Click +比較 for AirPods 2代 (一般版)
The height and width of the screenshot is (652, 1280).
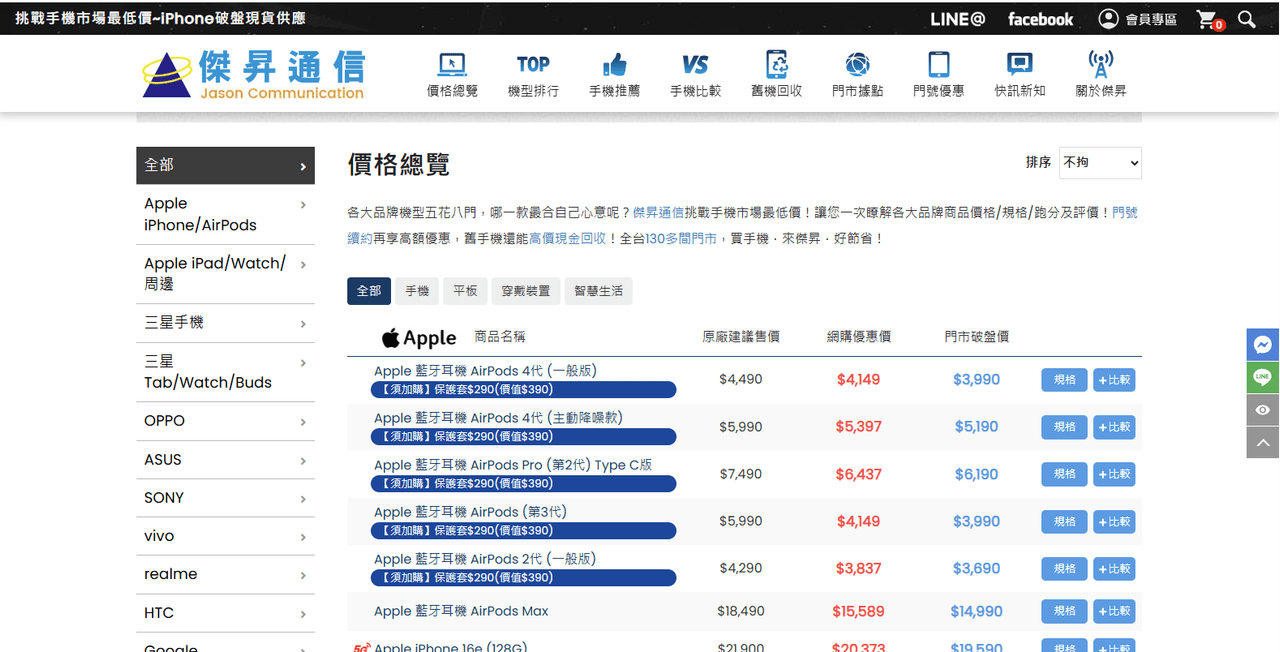(x=1114, y=569)
